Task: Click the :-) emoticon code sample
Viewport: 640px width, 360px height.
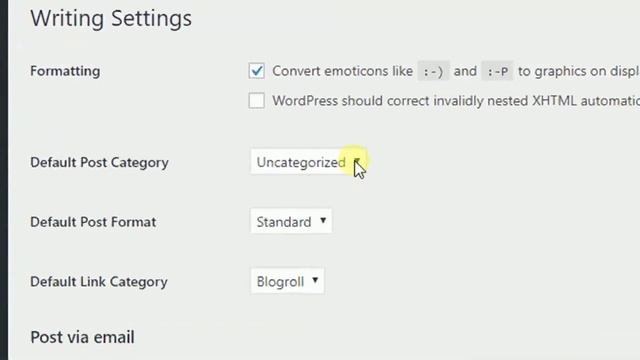Action: (x=433, y=71)
